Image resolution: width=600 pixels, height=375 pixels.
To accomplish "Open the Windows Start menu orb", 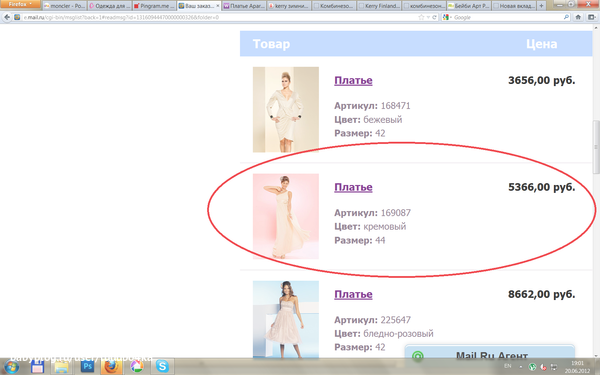I will 11,367.
